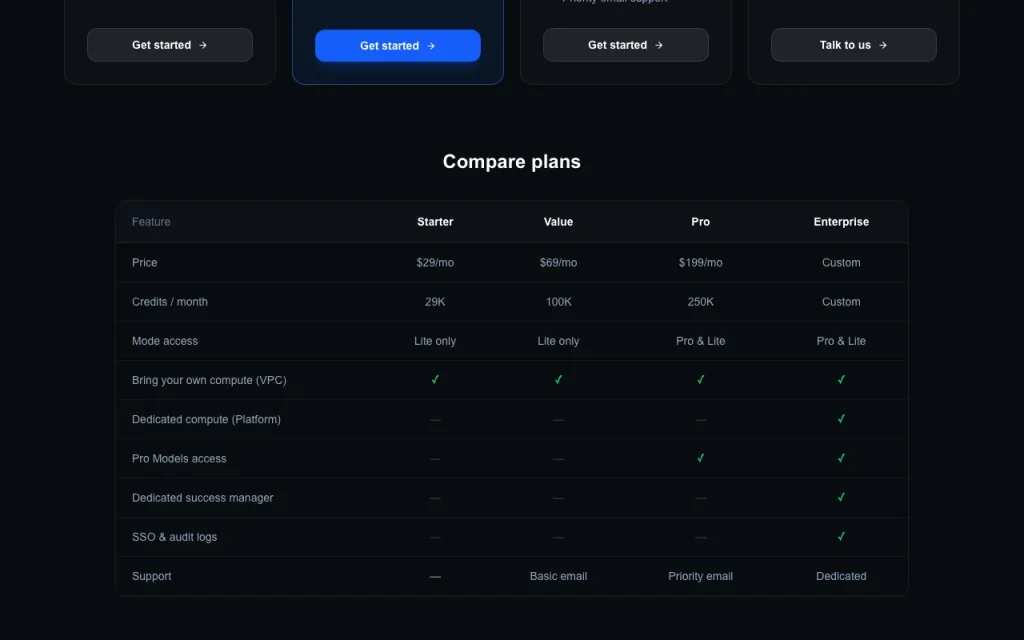The height and width of the screenshot is (640, 1024).
Task: Click the Credits / month row label
Action: pos(170,302)
